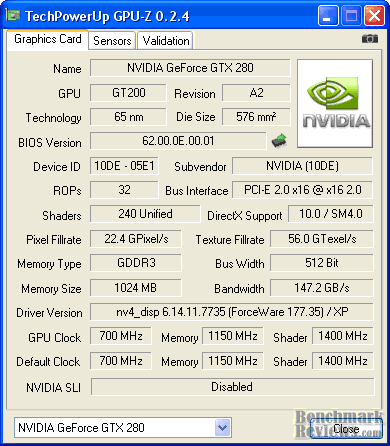Click the NVIDIA SLI field showing Disabled
This screenshot has height=446, width=390.
(232, 387)
